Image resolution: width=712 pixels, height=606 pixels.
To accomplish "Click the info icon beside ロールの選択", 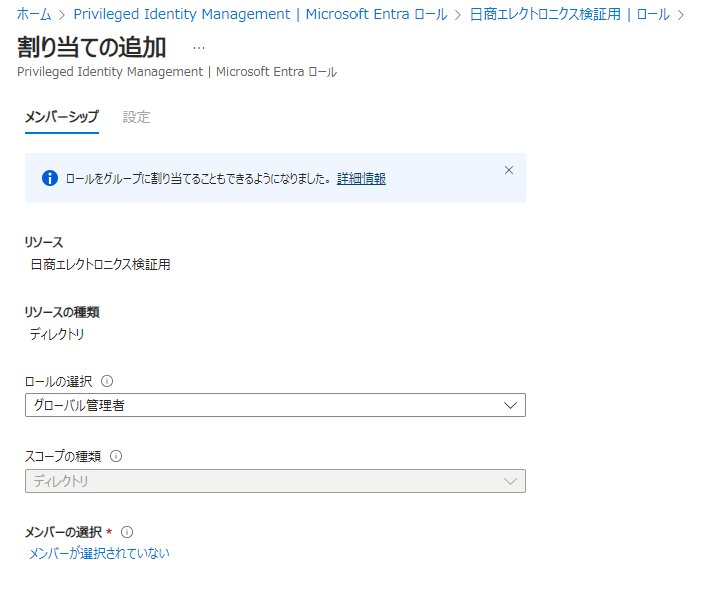I will click(x=107, y=381).
